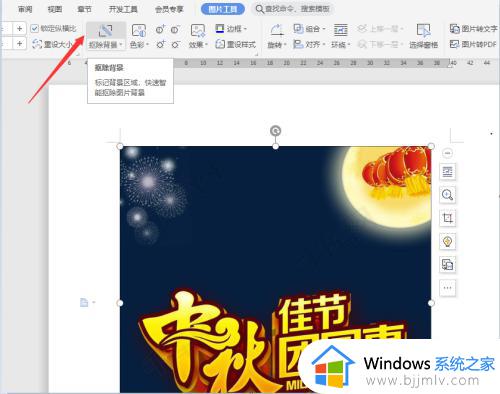
Task: Decrease picture contrast with half-circle minus icon
Action: pos(175,30)
